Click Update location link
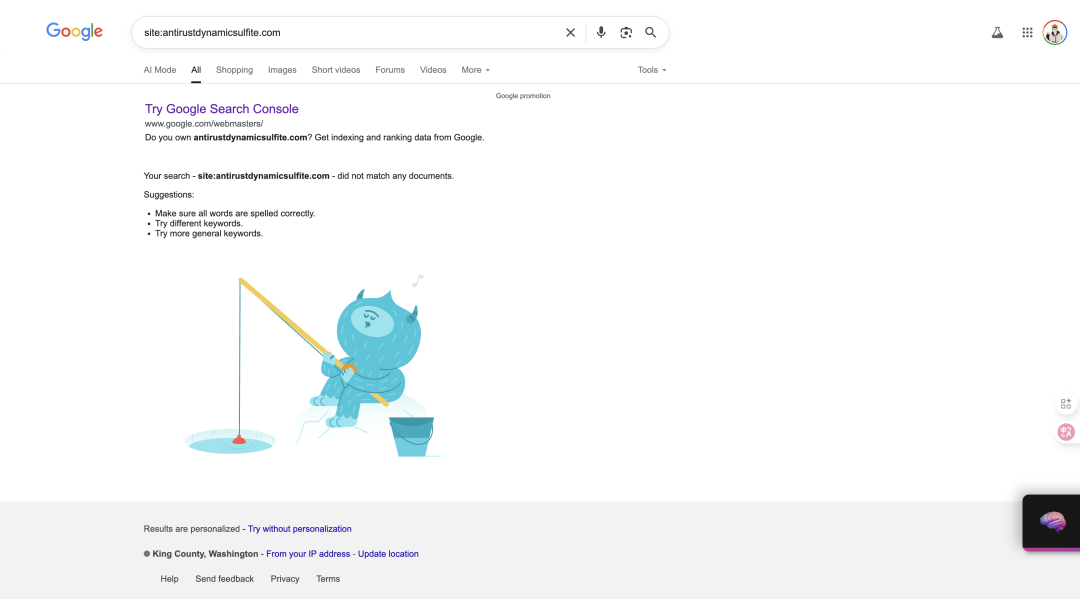 [x=388, y=554]
